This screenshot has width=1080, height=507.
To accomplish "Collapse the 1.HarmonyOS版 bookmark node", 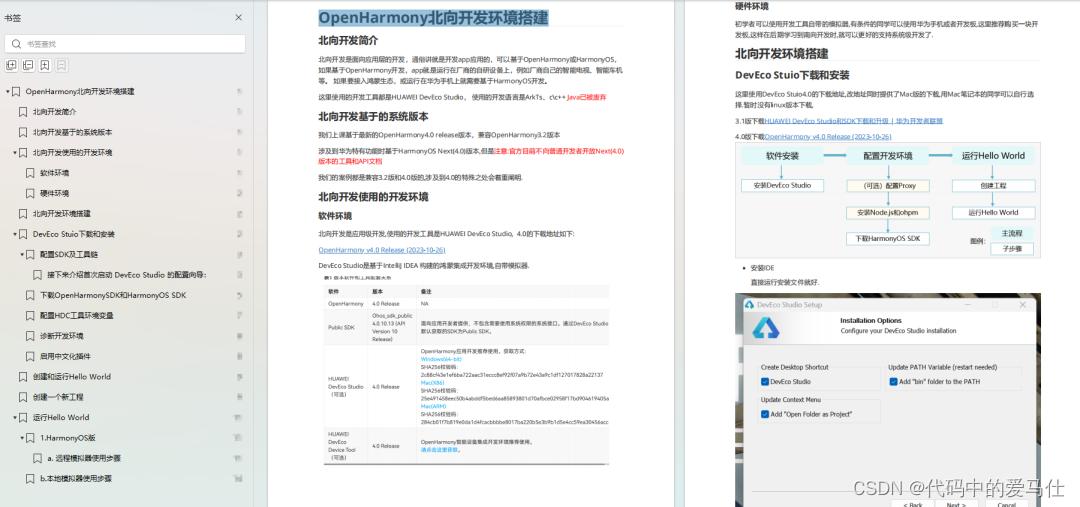I will 22,437.
